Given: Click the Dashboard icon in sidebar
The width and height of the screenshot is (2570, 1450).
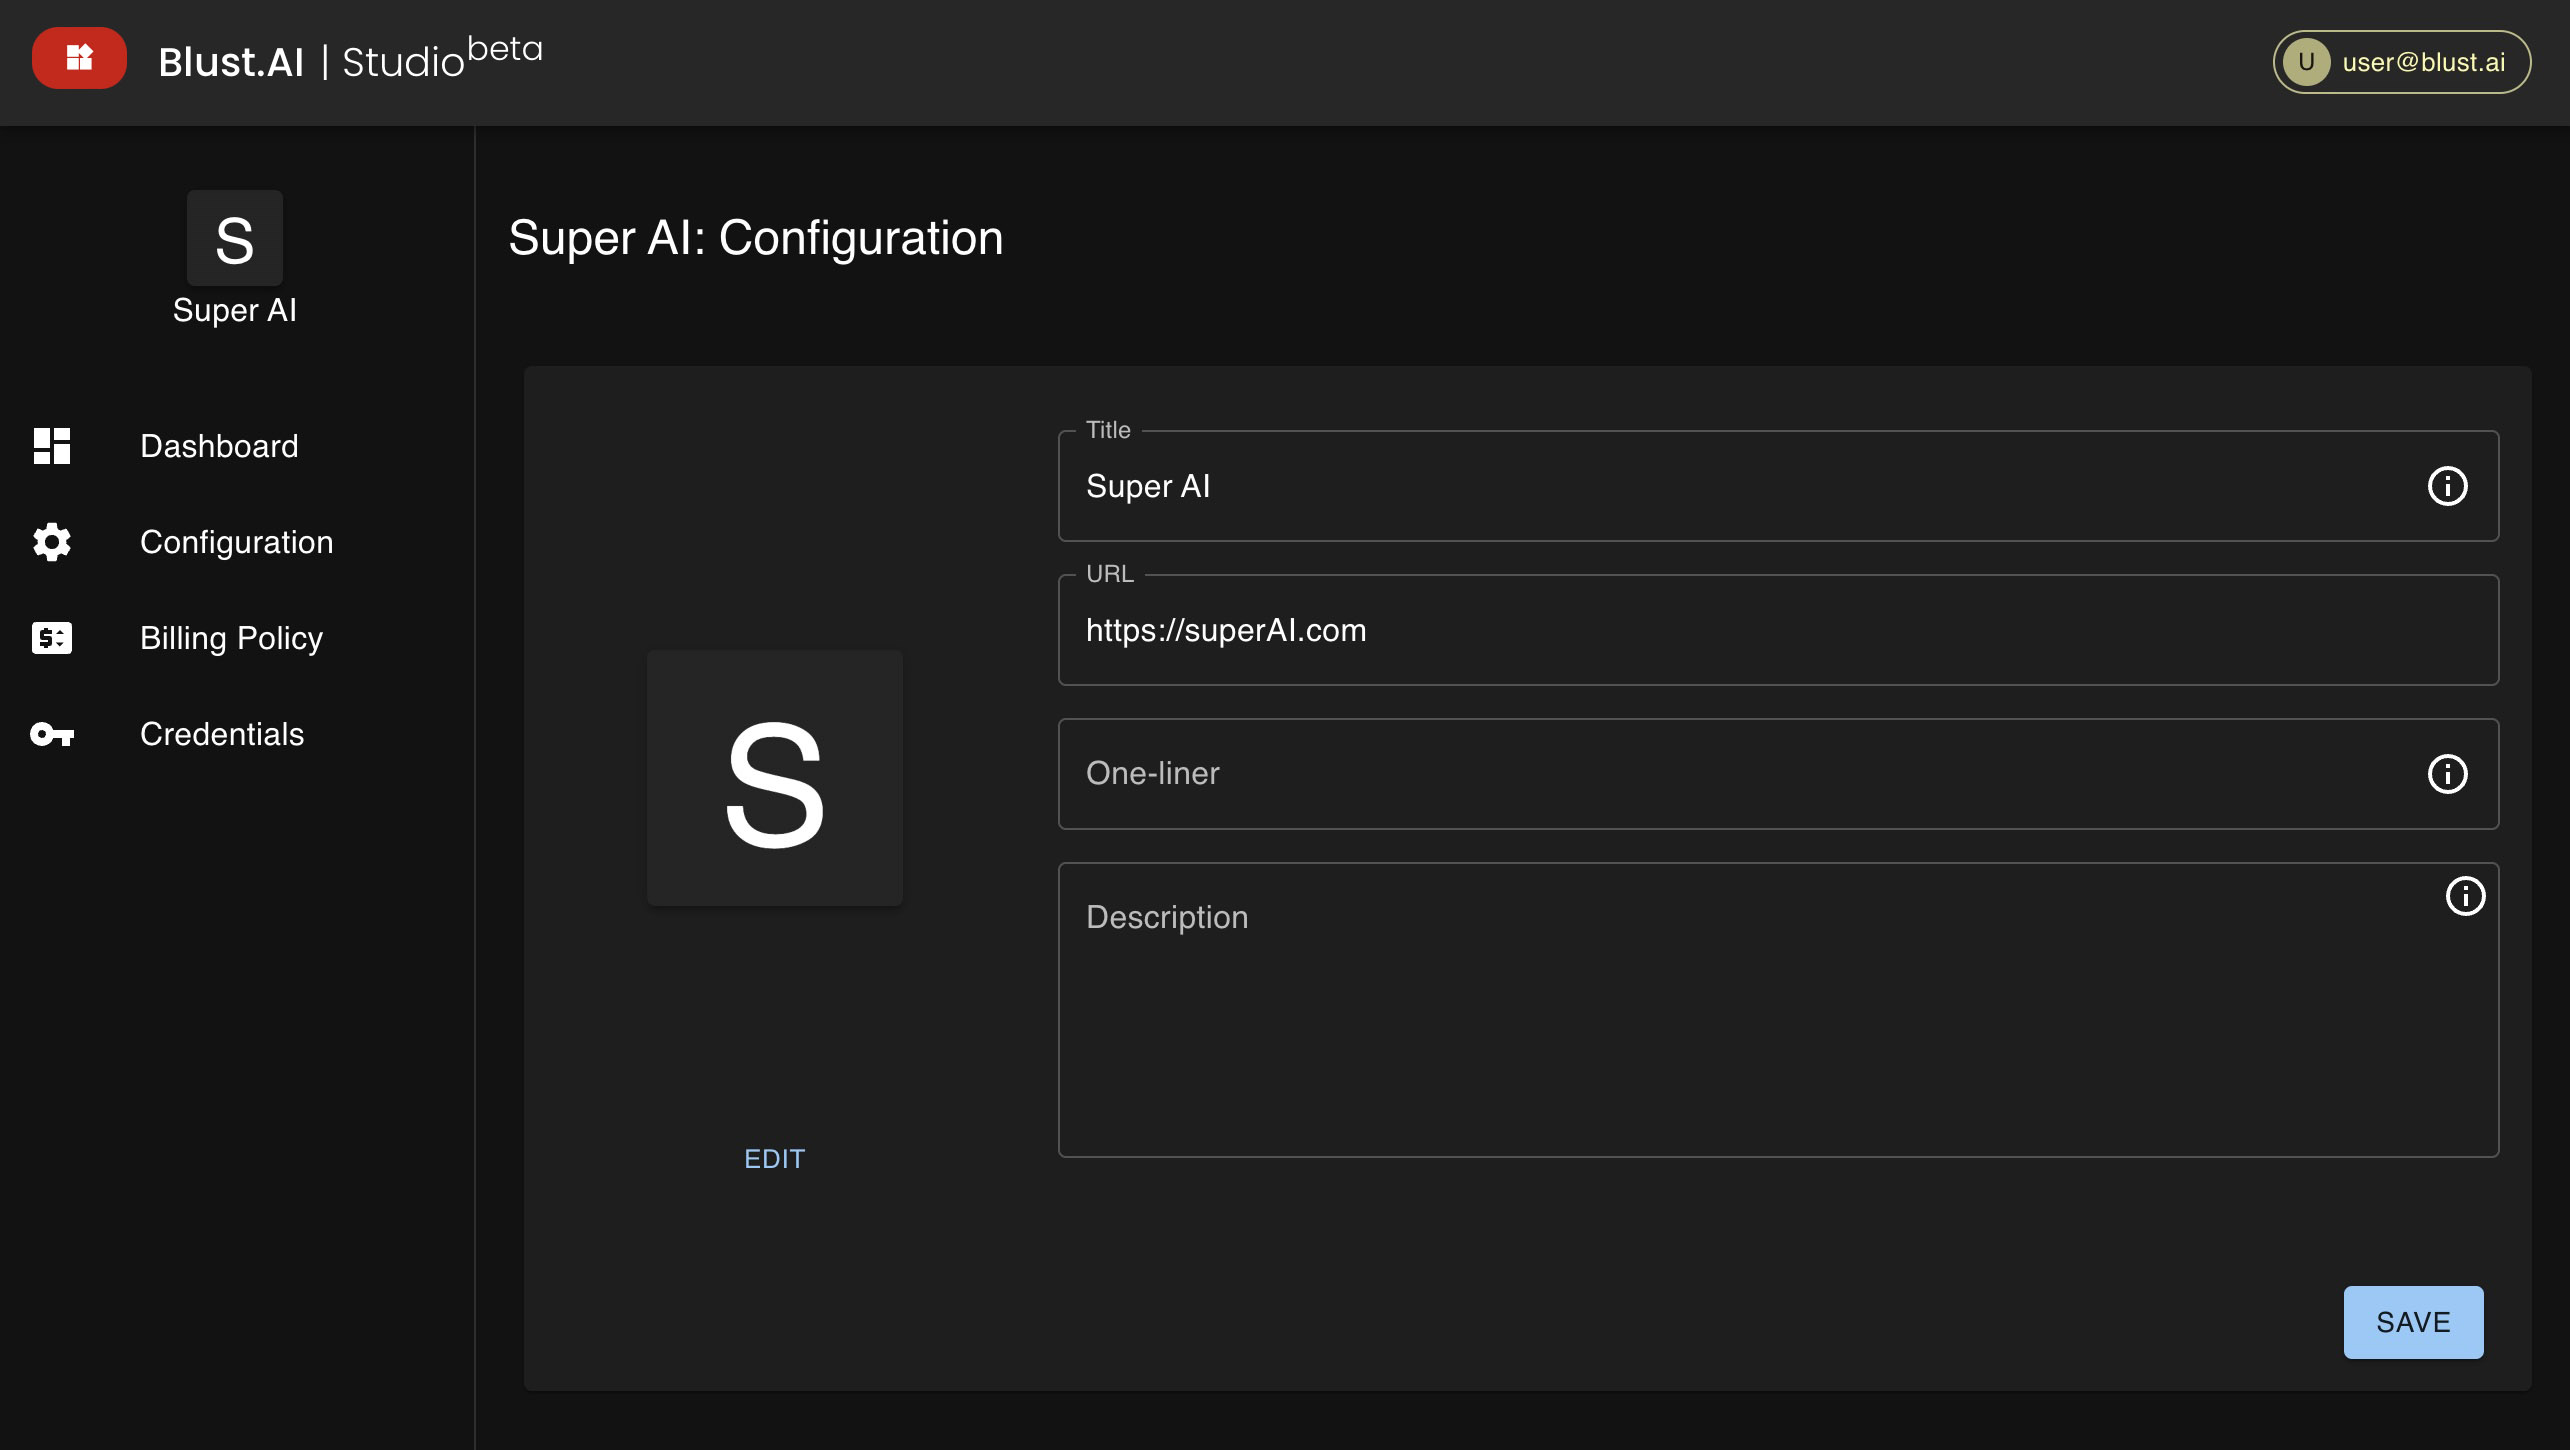Looking at the screenshot, I should click(51, 445).
